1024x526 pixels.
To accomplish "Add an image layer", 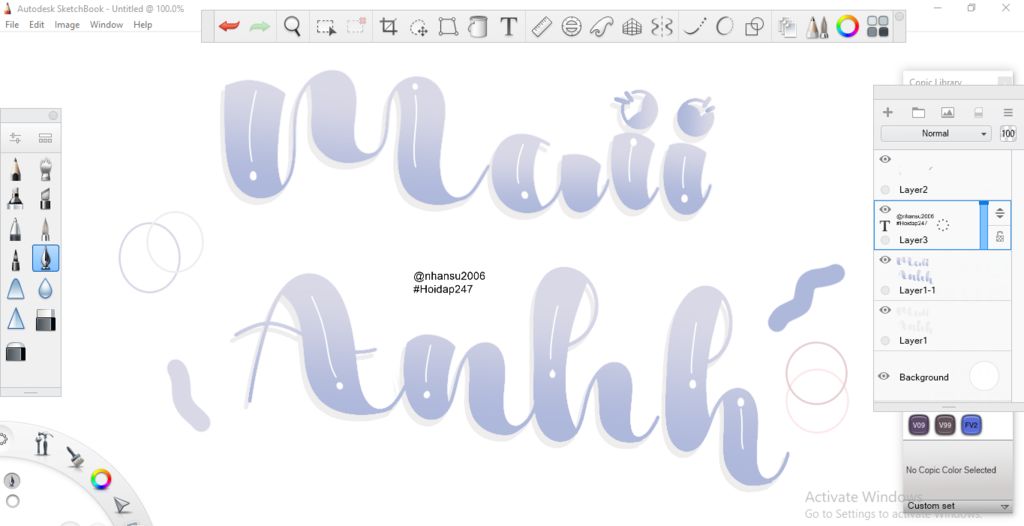I will [948, 112].
